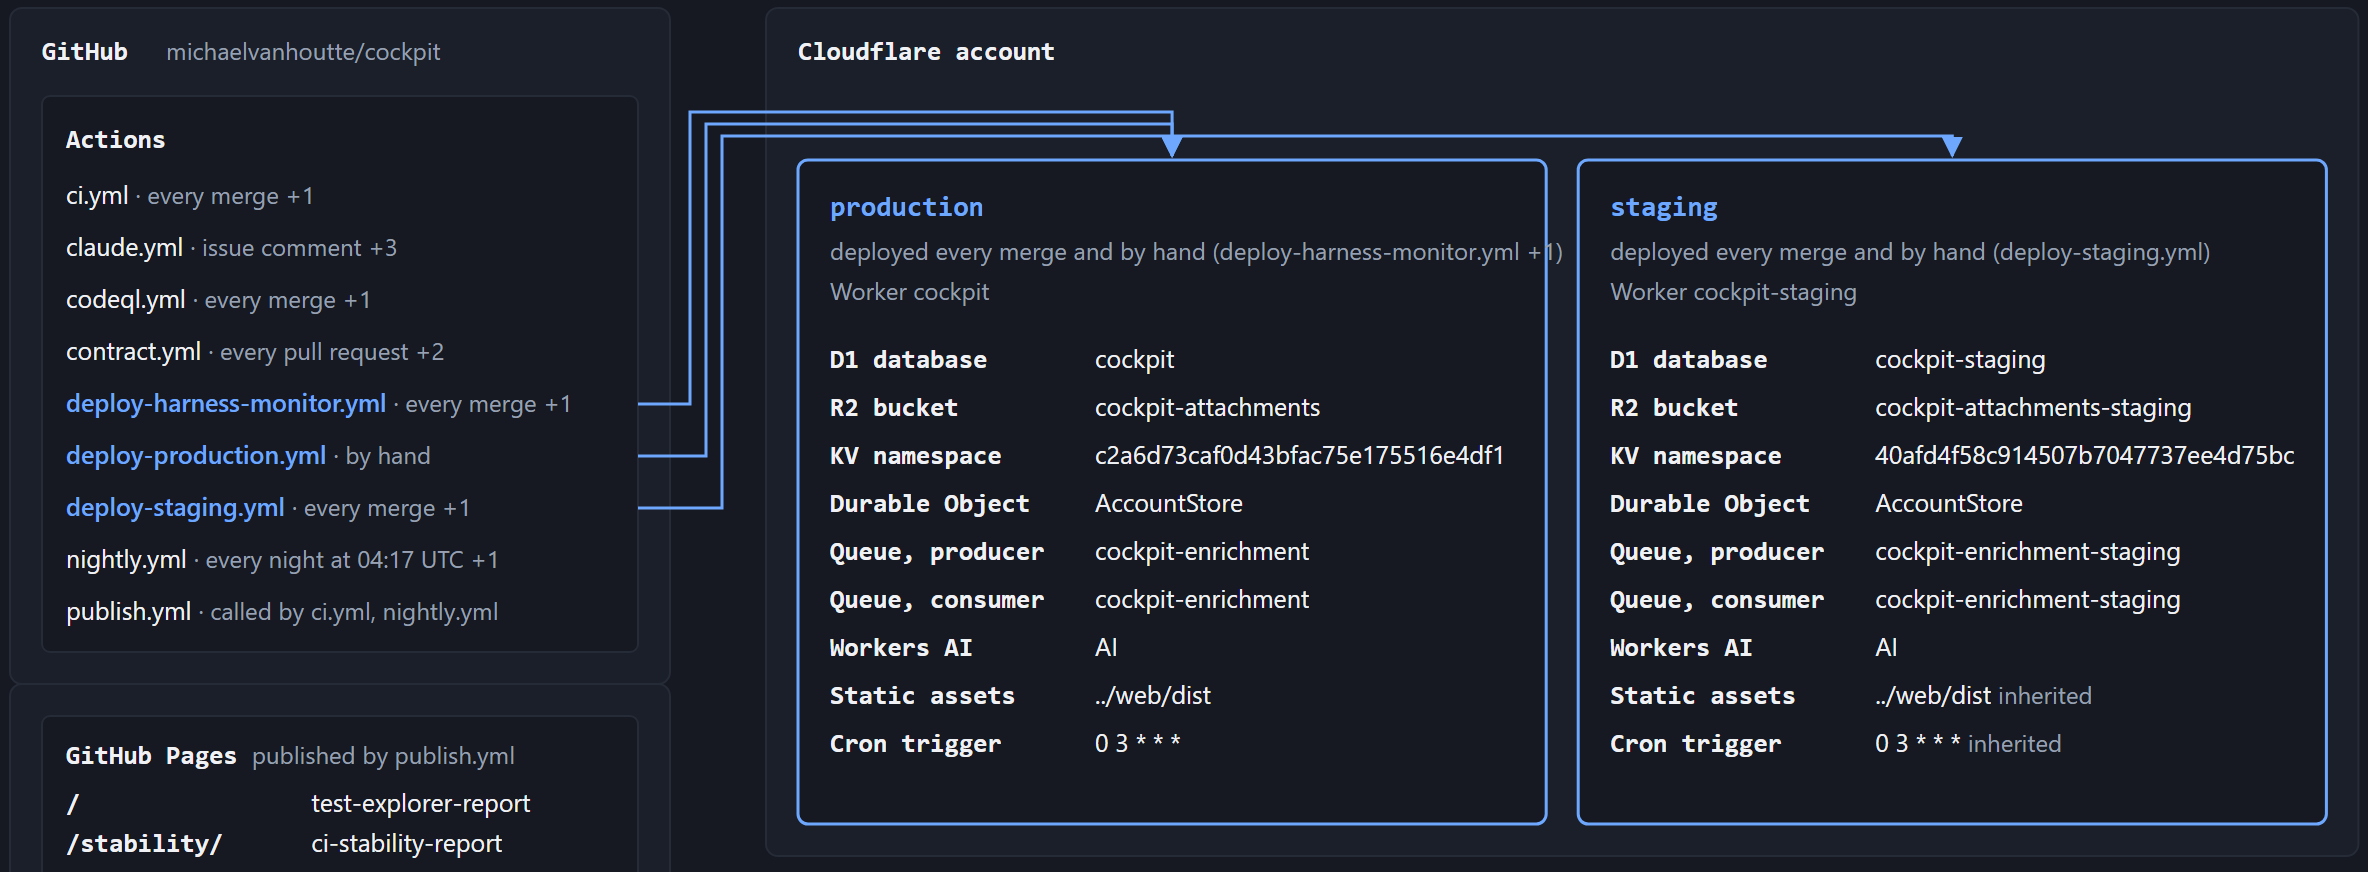Select Worker cockpit-staging text
Image resolution: width=2368 pixels, height=872 pixels.
[1733, 292]
